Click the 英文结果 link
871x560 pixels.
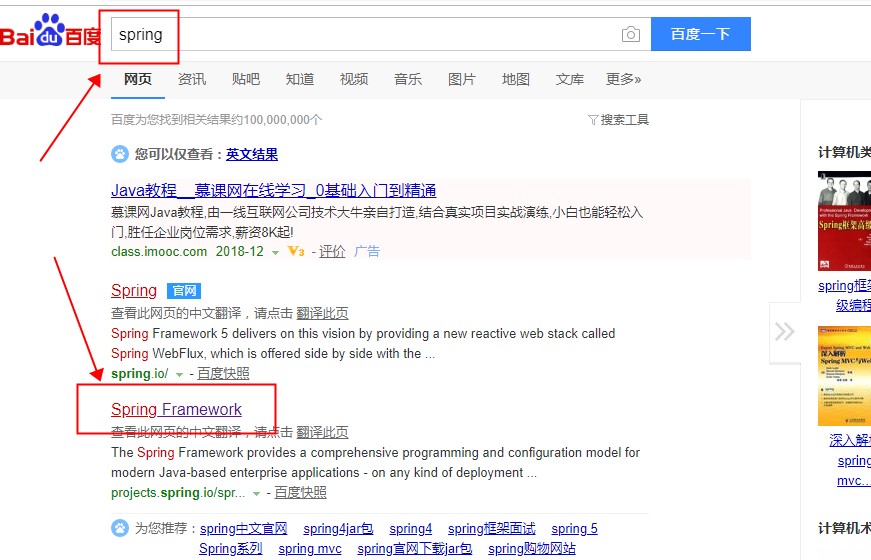pos(252,154)
